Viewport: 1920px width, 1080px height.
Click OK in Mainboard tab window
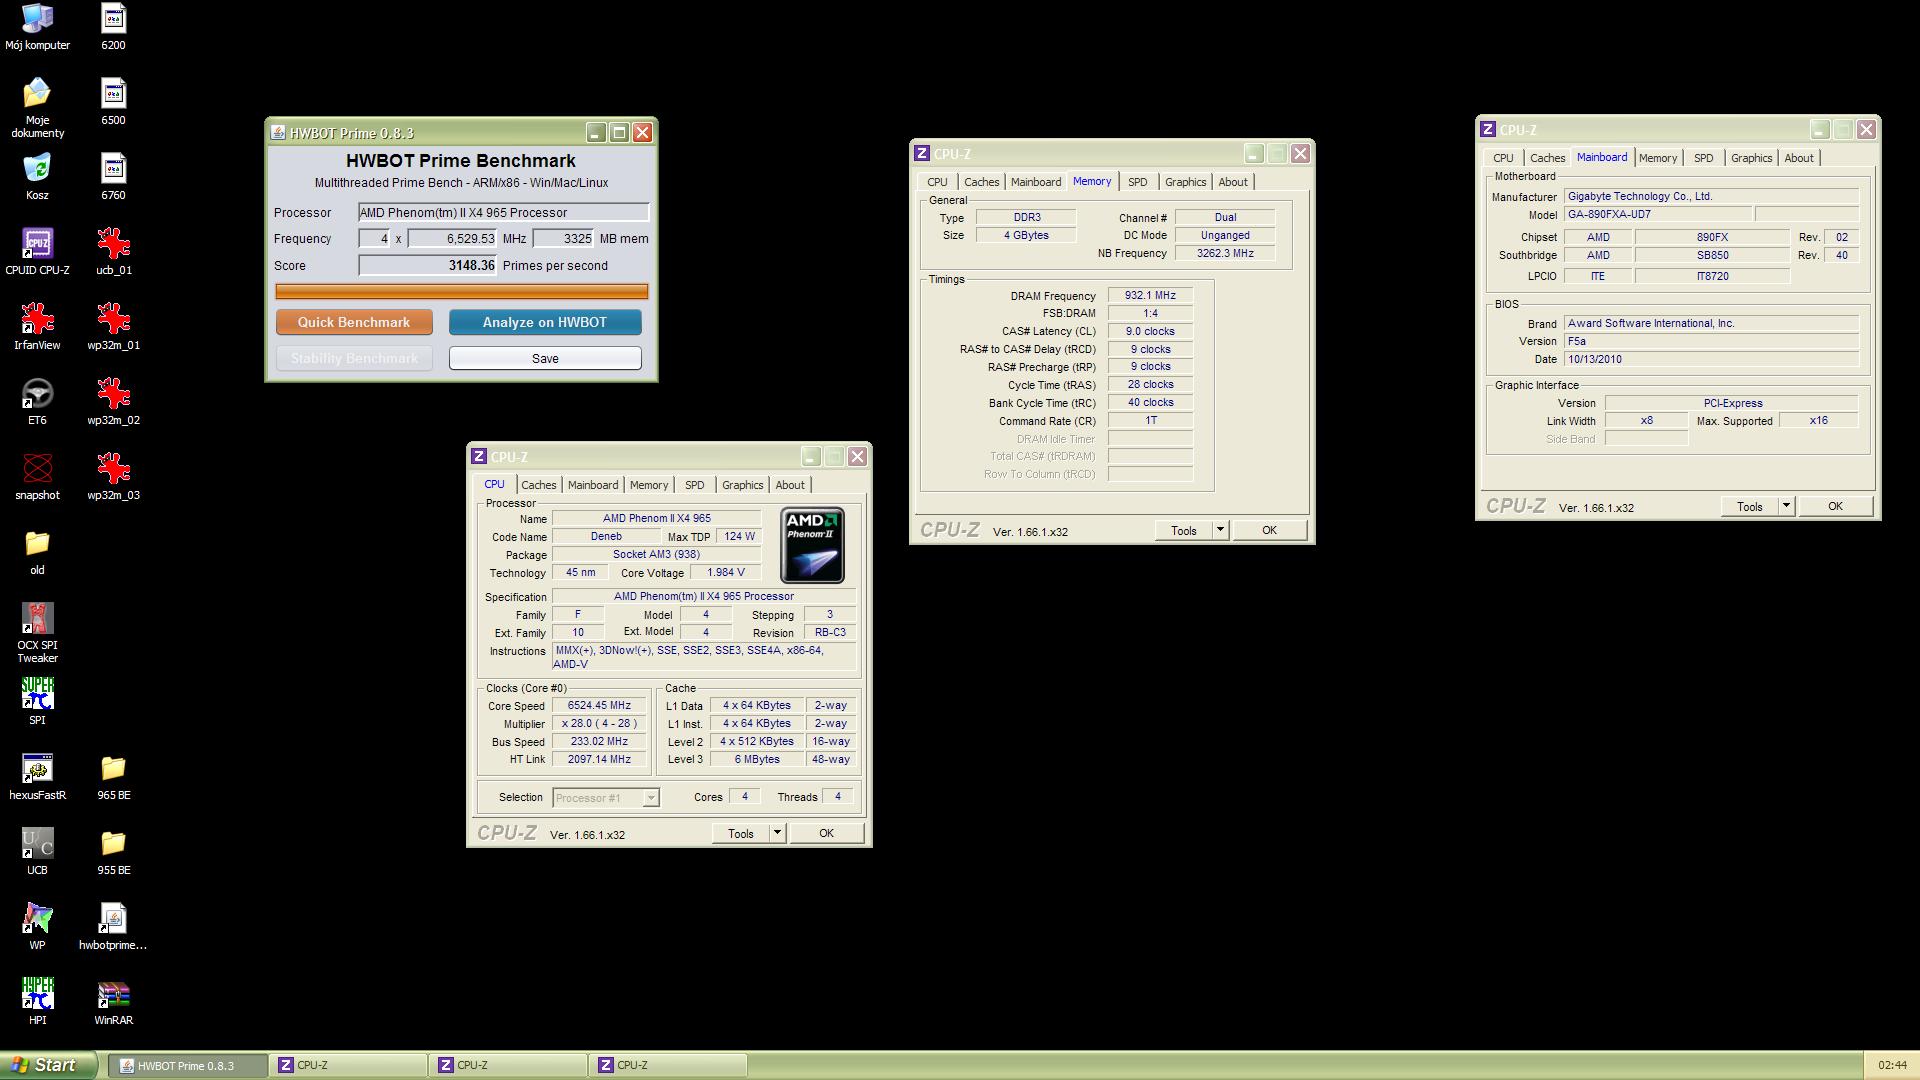[x=1835, y=506]
